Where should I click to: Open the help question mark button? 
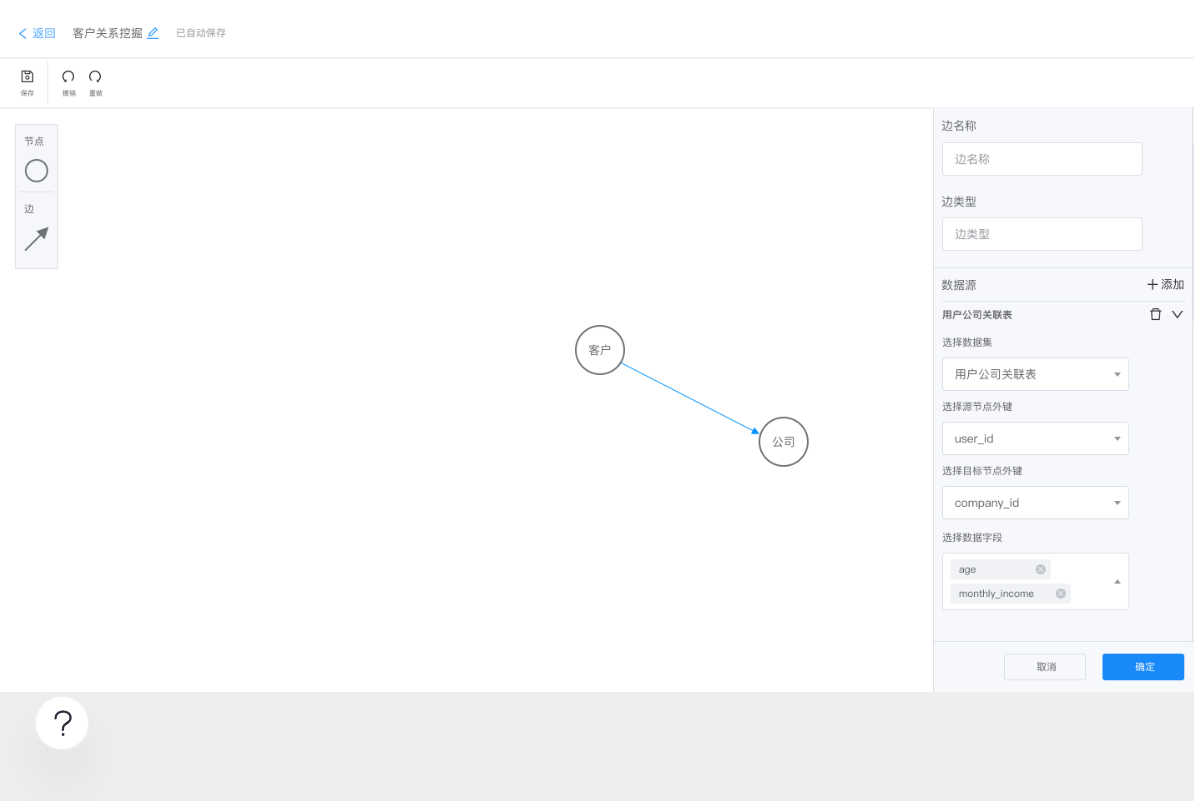[62, 723]
